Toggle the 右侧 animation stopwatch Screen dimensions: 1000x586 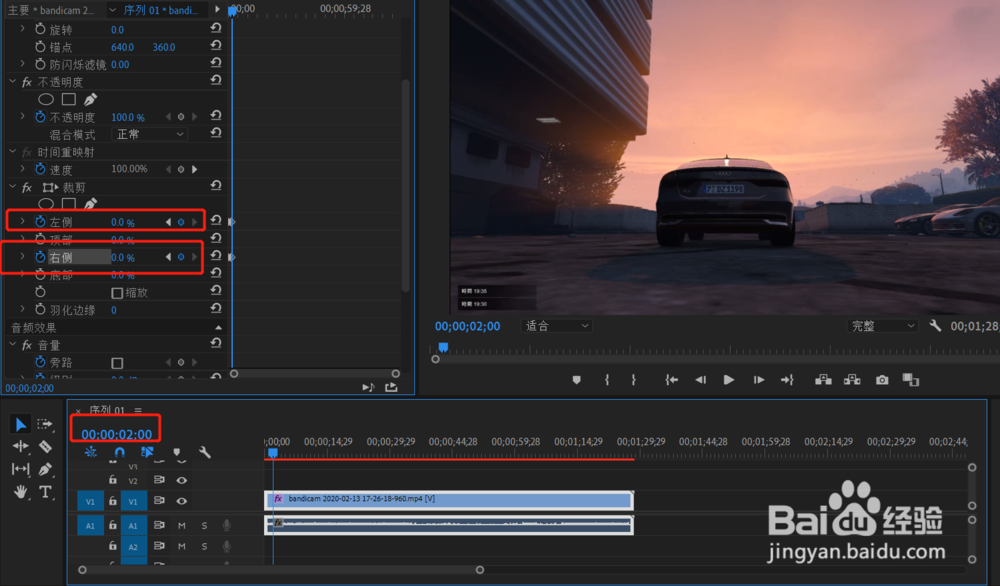pyautogui.click(x=40, y=257)
